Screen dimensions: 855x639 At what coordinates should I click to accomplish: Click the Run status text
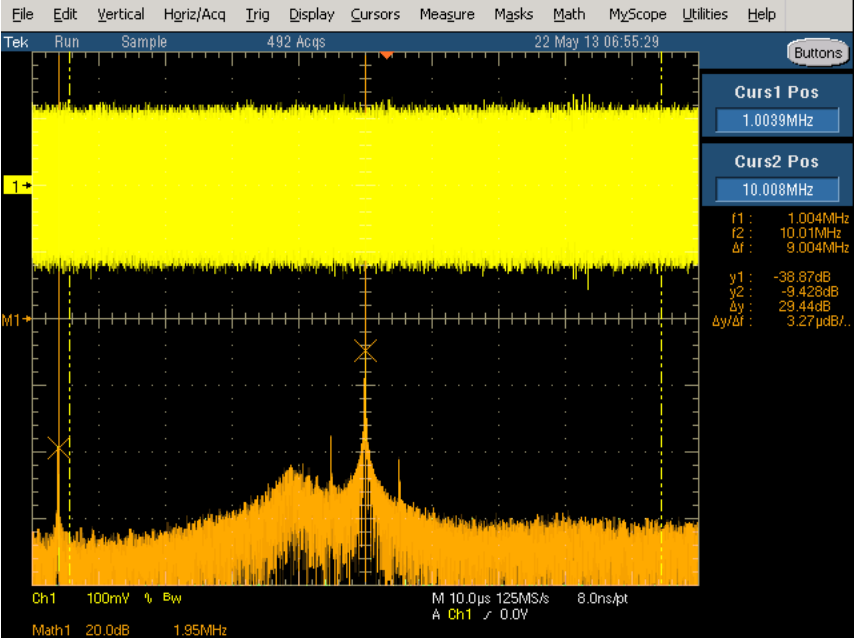coord(67,42)
